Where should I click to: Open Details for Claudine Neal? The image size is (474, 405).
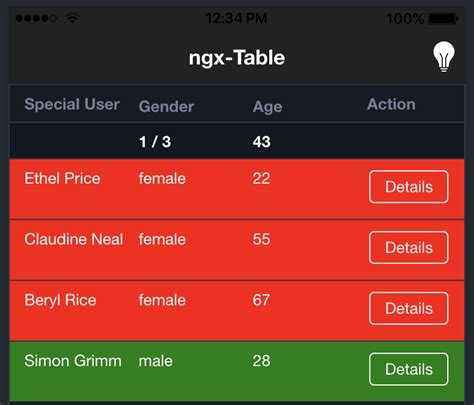[x=409, y=248]
